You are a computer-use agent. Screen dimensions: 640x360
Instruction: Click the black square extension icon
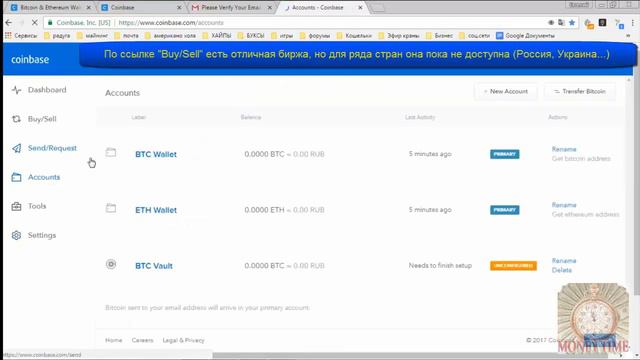coord(602,22)
